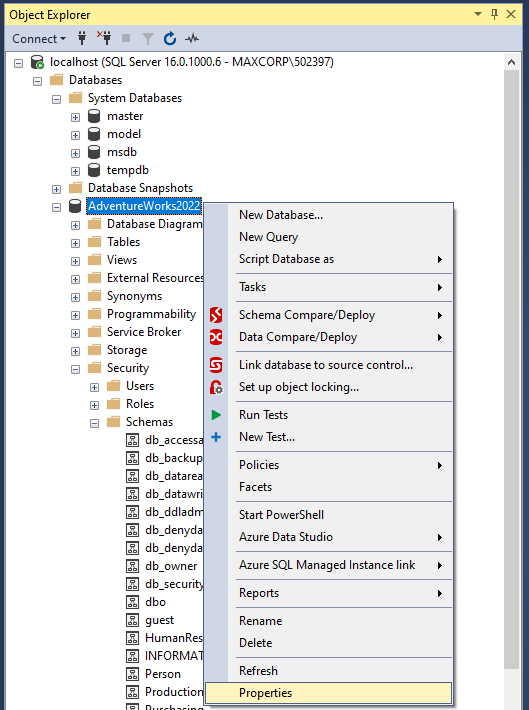Screen dimensions: 529x710
Task: Click the master database cylinder icon
Action: (x=94, y=116)
